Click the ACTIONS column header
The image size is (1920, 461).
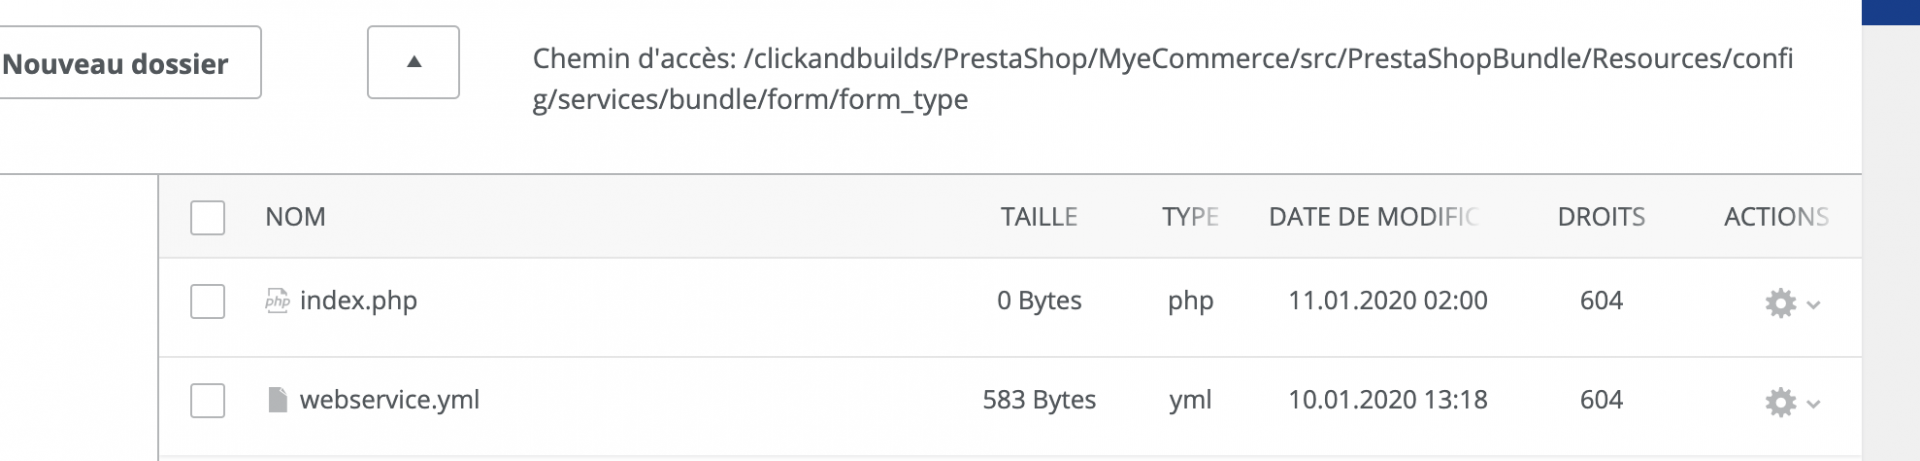1776,216
